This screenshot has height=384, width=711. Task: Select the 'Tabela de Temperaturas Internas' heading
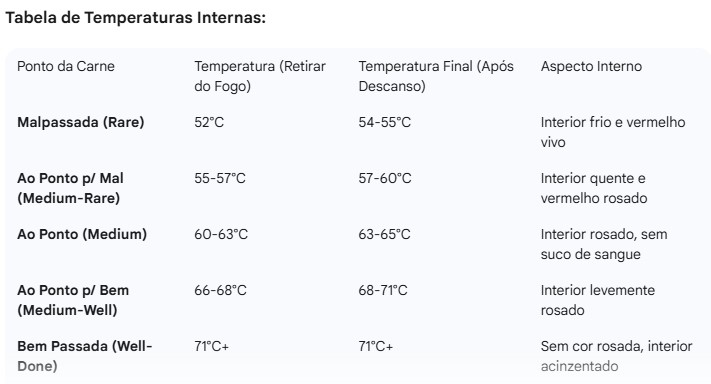pyautogui.click(x=135, y=18)
